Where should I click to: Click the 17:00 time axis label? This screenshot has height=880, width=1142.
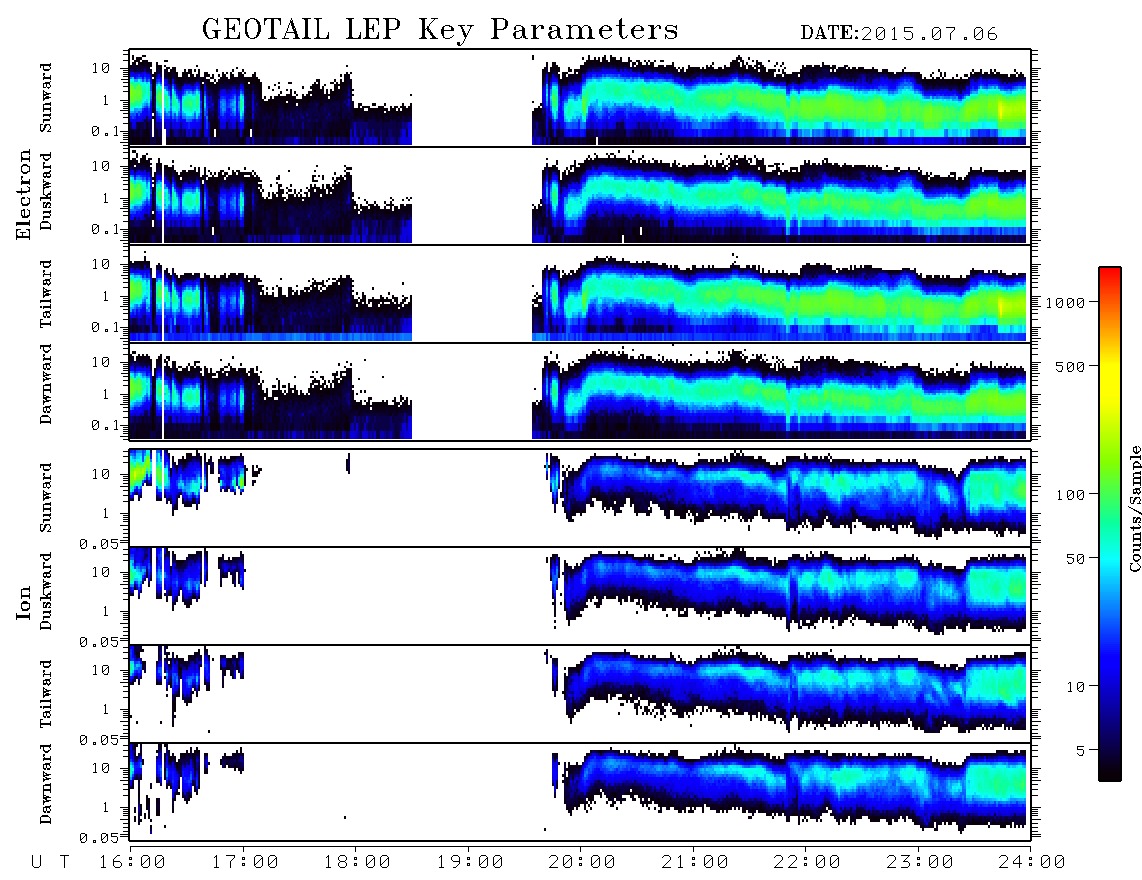245,863
